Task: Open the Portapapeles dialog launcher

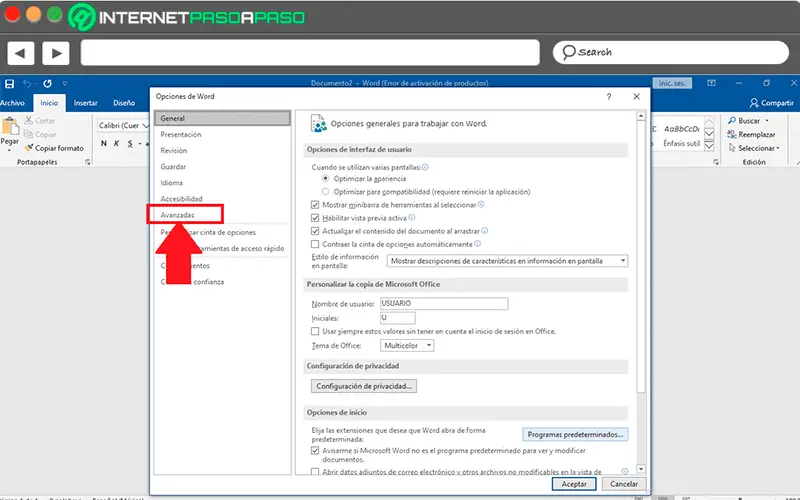Action: click(88, 162)
